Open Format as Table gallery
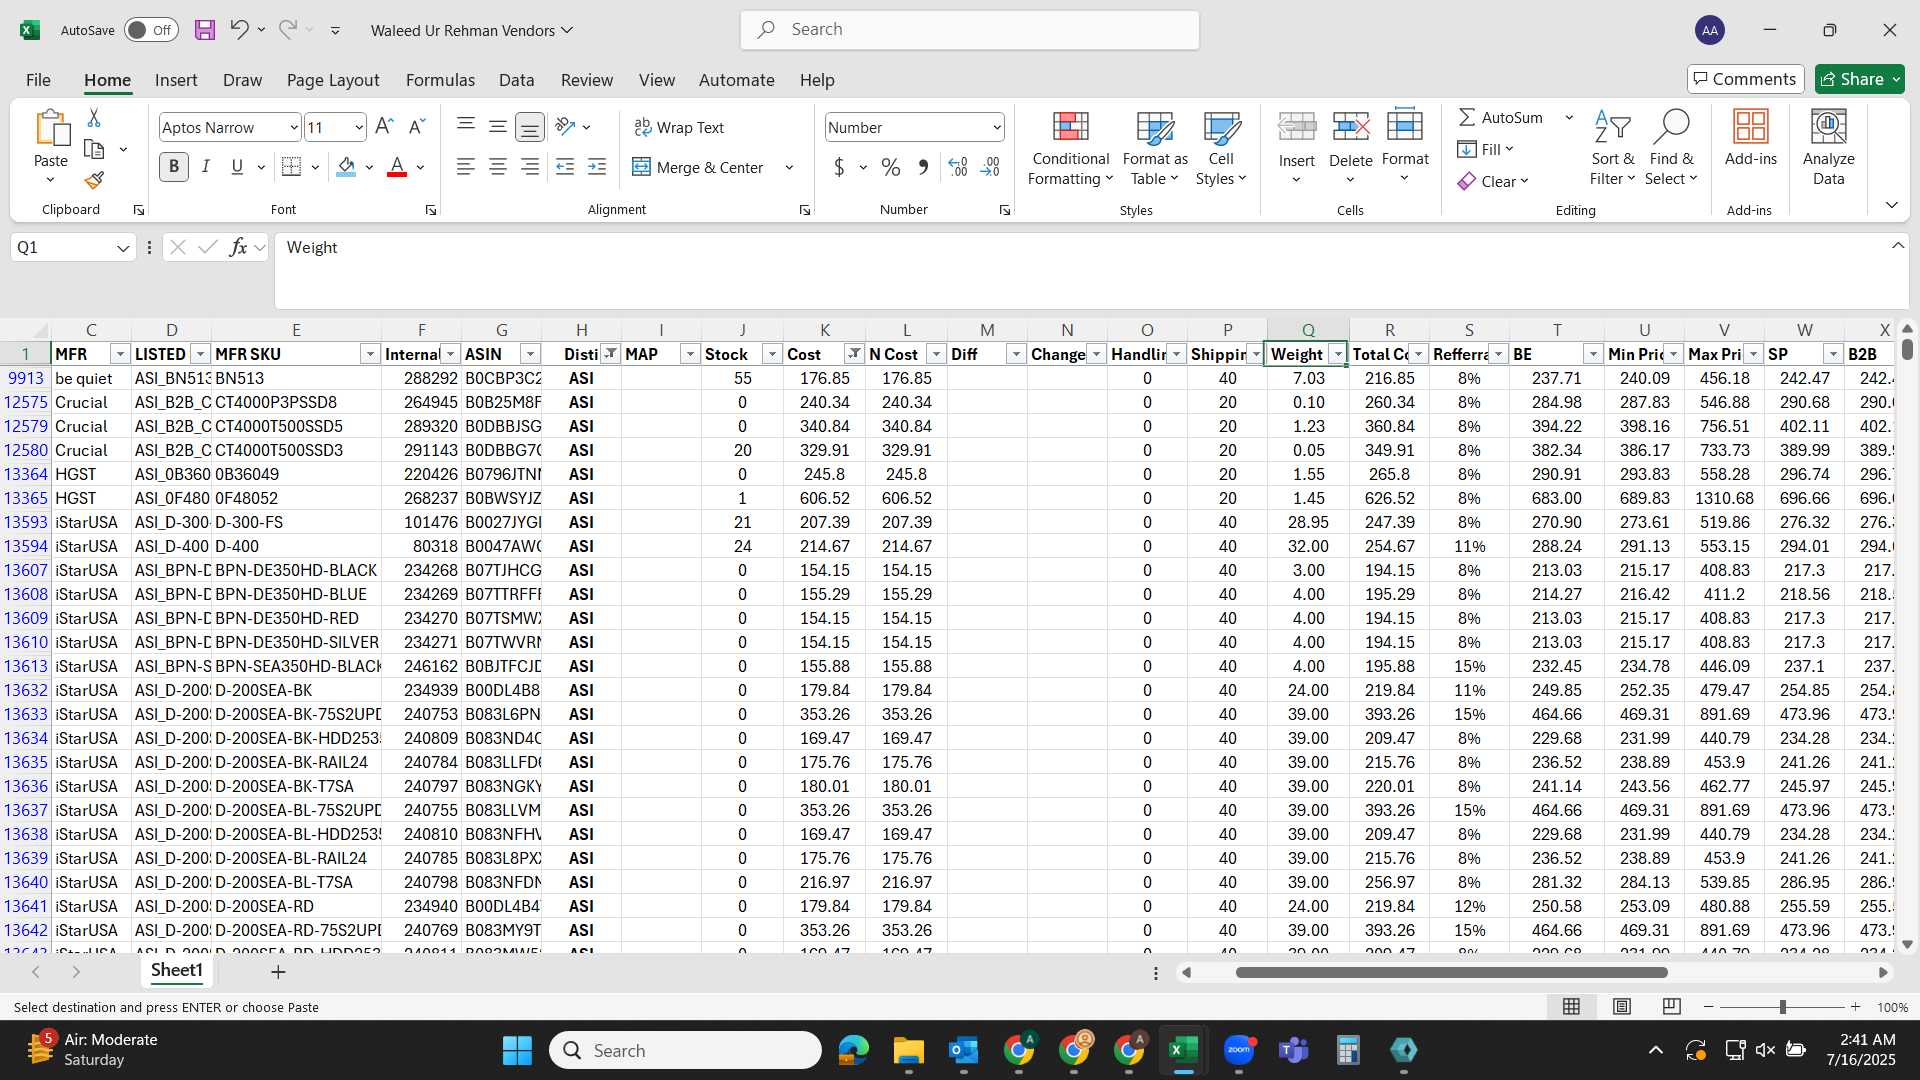Viewport: 1920px width, 1080px height. [1155, 148]
